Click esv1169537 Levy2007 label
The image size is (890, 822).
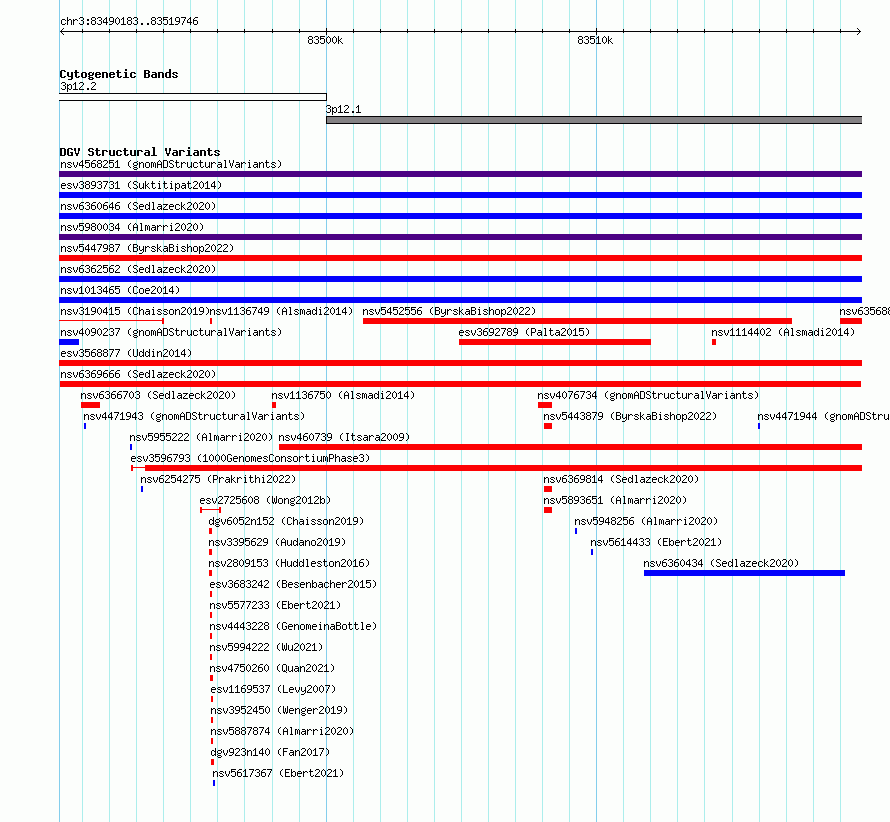coord(273,690)
